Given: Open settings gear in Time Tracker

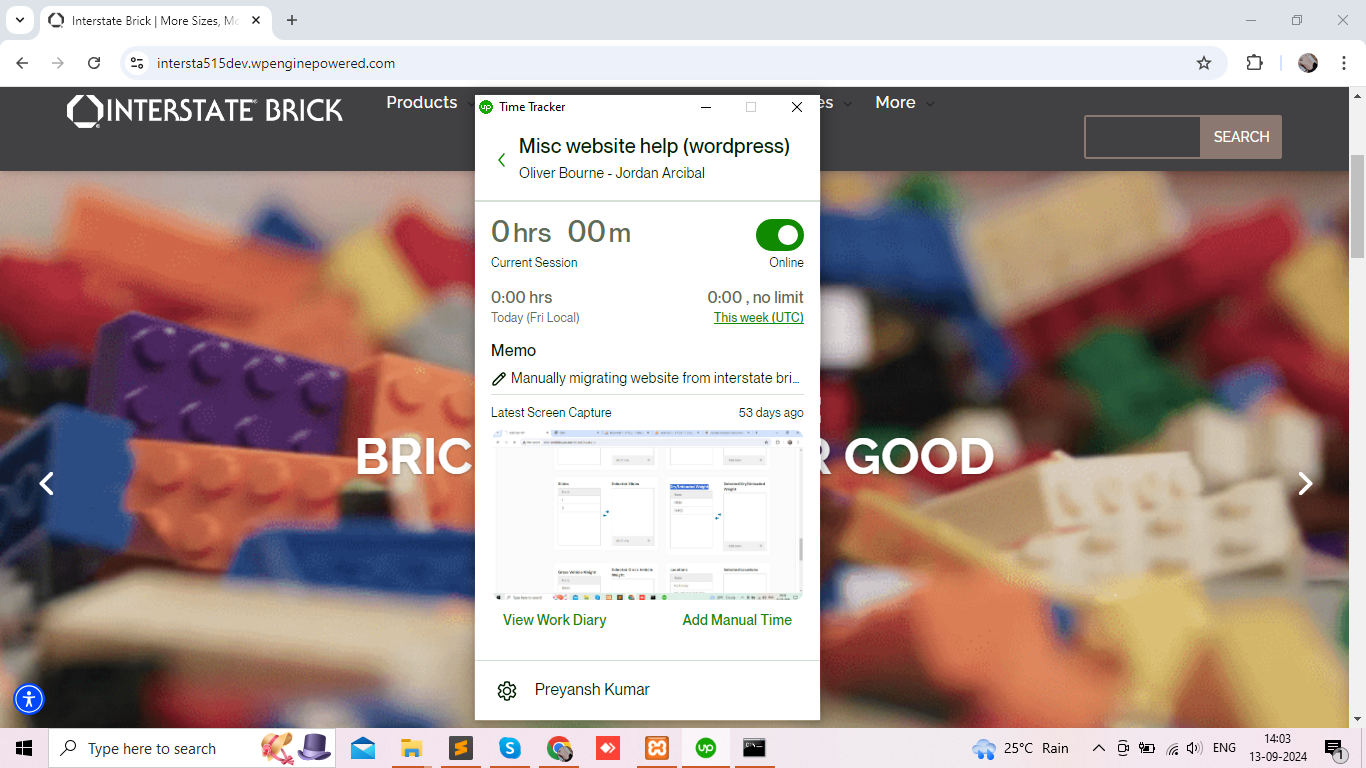Looking at the screenshot, I should coord(507,691).
